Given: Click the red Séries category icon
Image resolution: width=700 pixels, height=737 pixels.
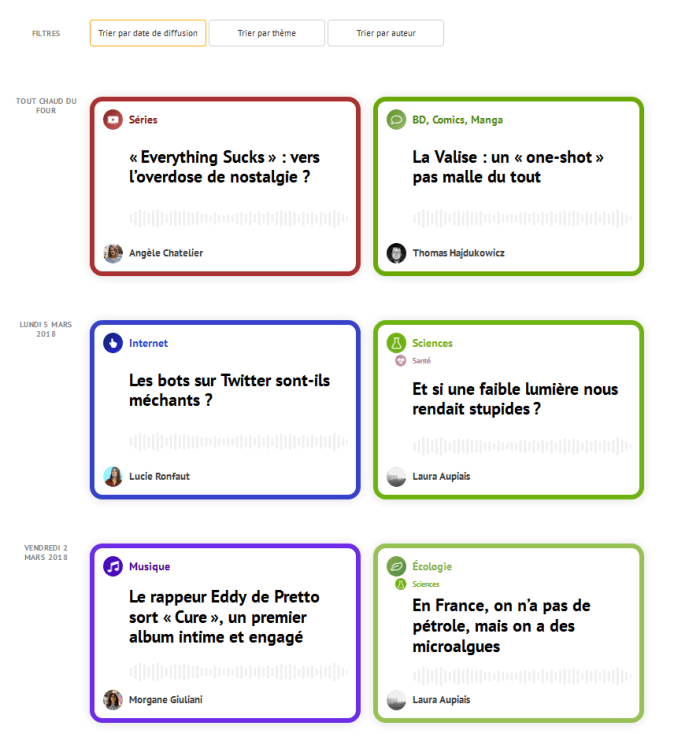Looking at the screenshot, I should click(113, 120).
